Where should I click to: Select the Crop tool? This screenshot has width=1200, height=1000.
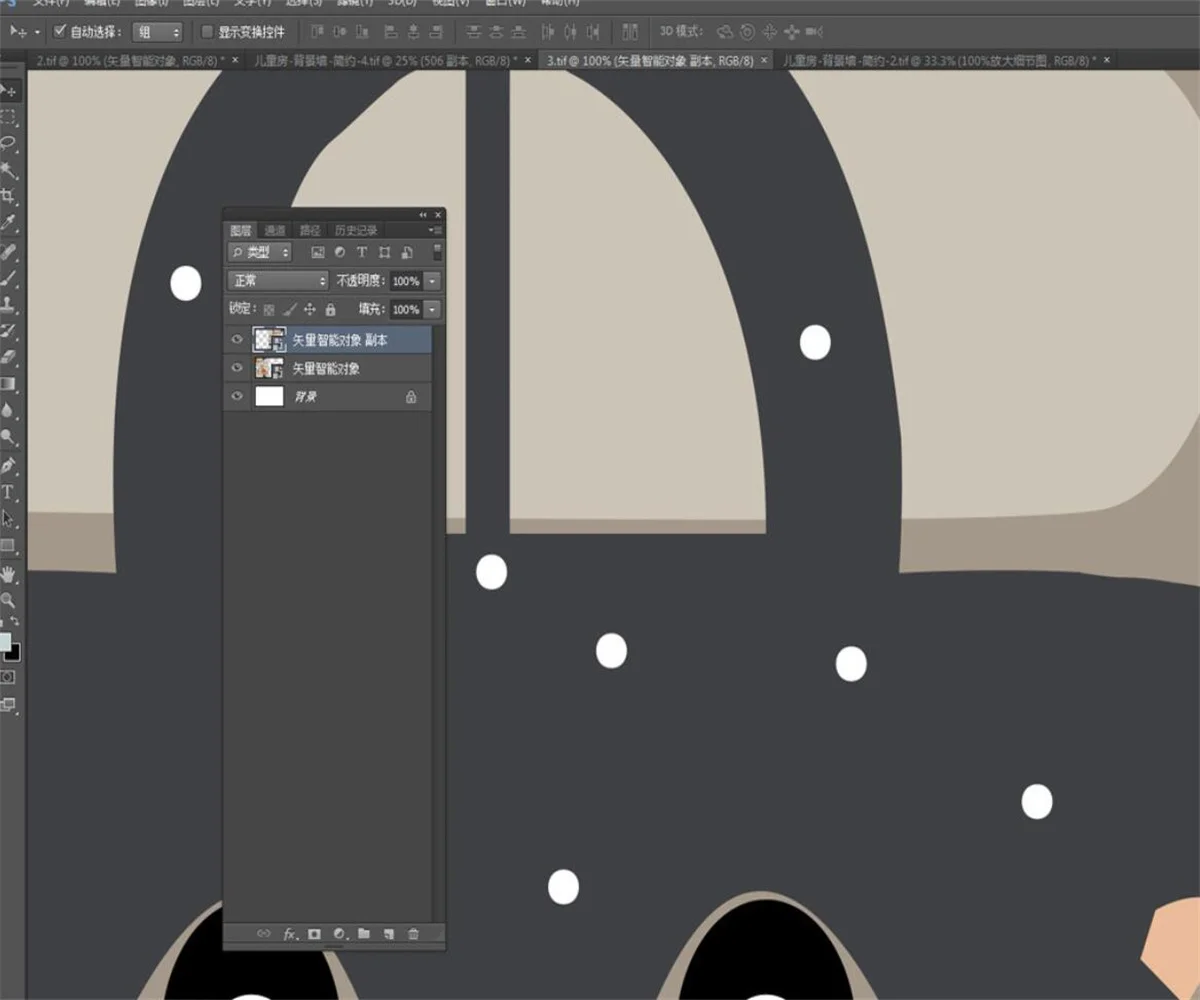click(8, 196)
